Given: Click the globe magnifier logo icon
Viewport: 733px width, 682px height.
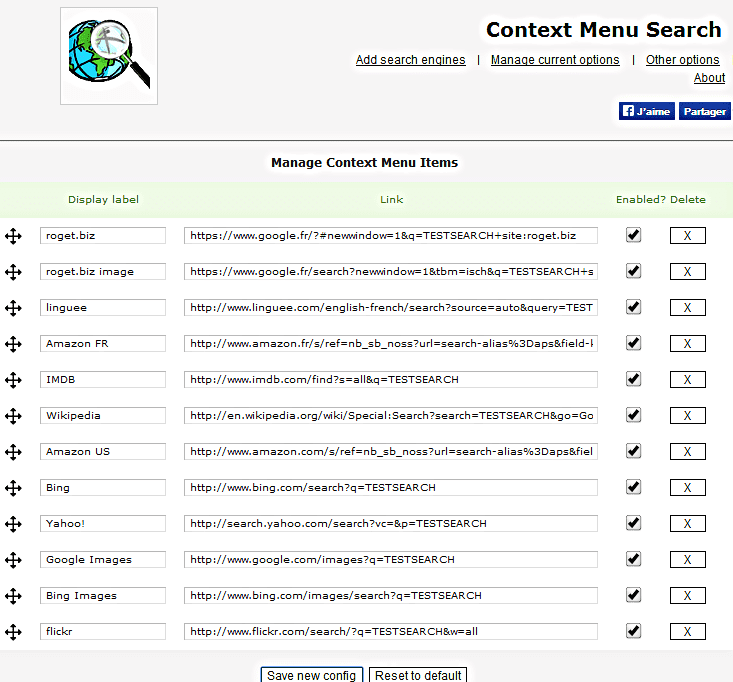Looking at the screenshot, I should (109, 56).
